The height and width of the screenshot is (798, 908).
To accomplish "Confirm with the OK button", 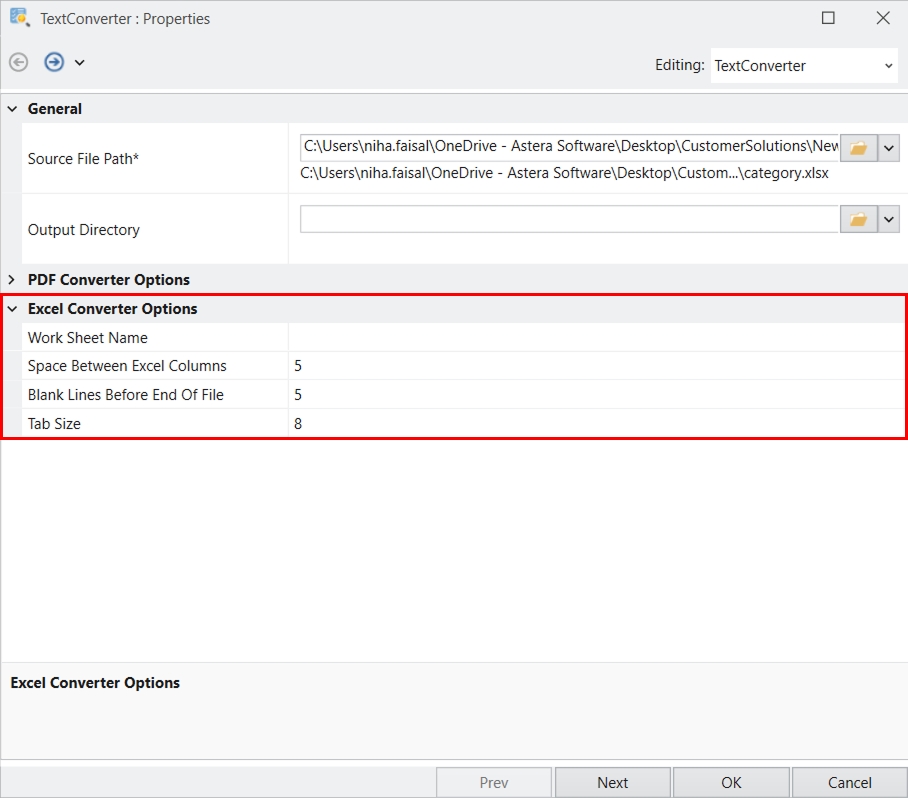I will (x=731, y=783).
